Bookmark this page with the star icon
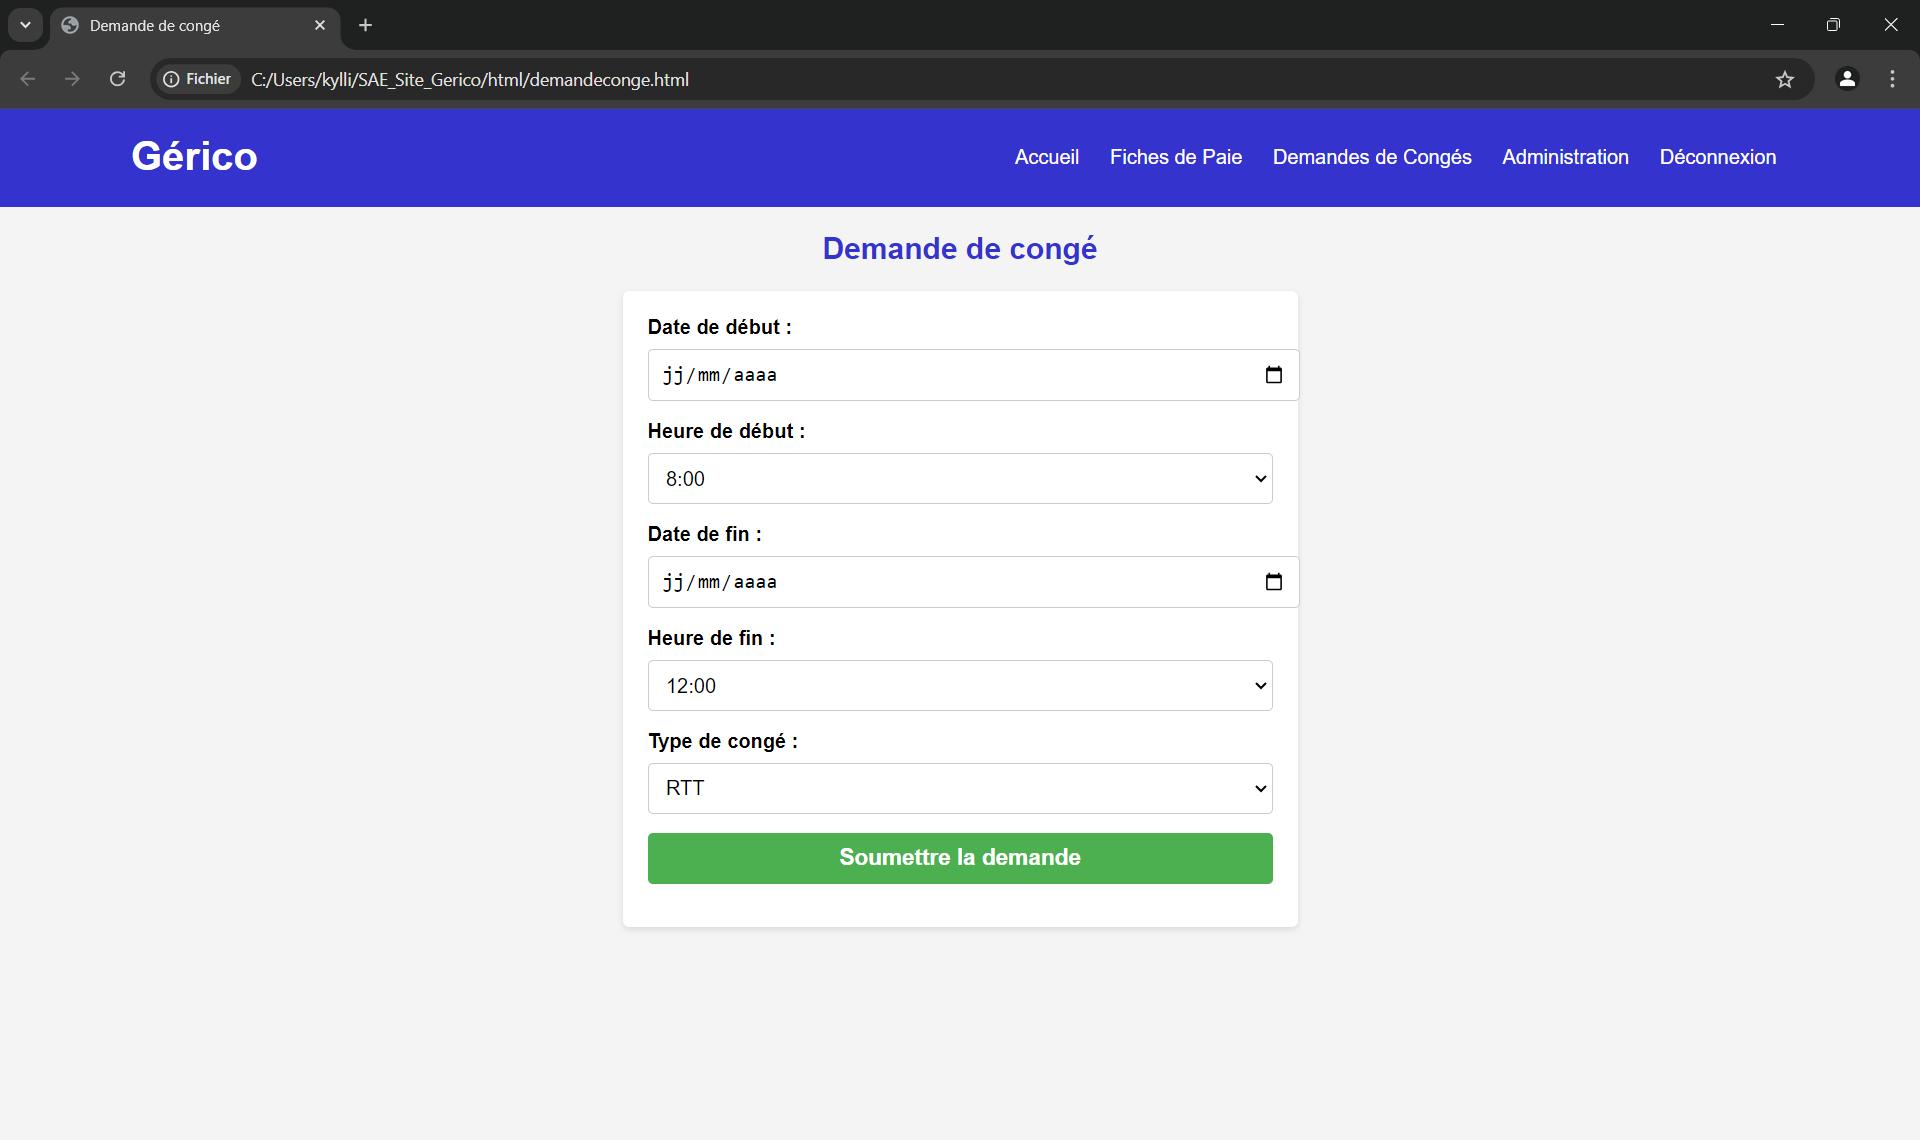This screenshot has width=1920, height=1140. pyautogui.click(x=1785, y=79)
